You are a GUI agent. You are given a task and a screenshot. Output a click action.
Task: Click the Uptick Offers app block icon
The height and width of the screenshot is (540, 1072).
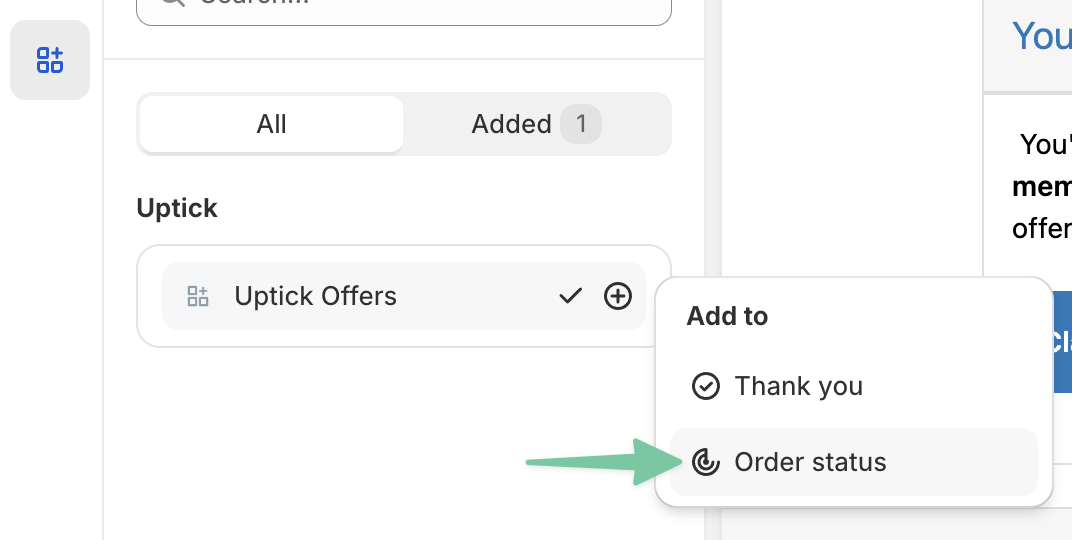click(198, 296)
